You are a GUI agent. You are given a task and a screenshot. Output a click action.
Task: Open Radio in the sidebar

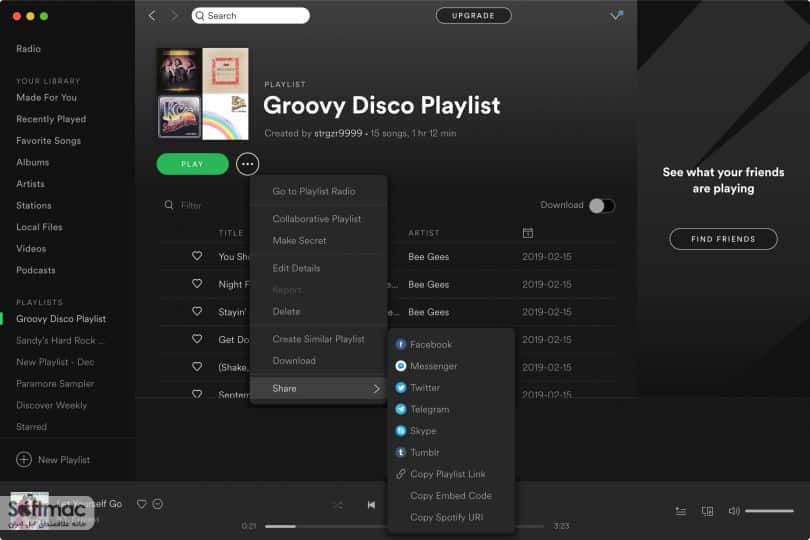pyautogui.click(x=28, y=49)
